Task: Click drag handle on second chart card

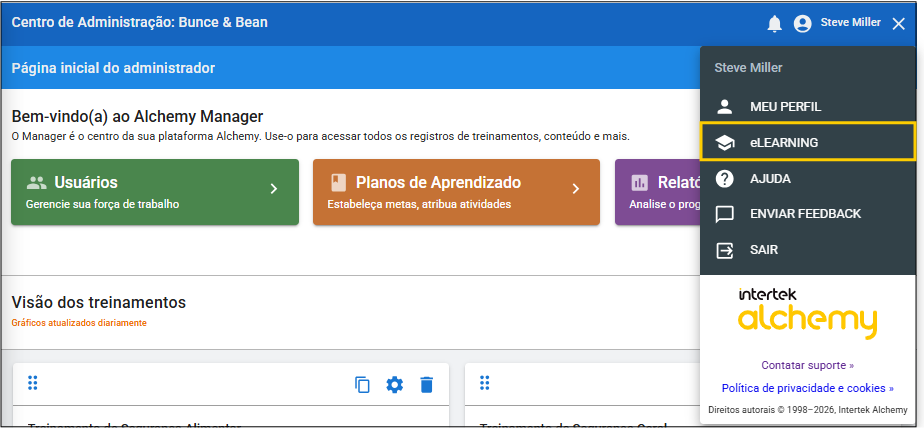Action: click(485, 383)
